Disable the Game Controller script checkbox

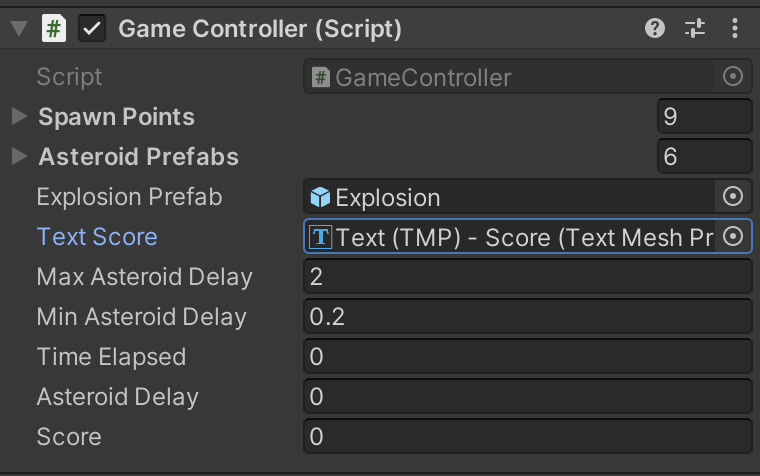[93, 29]
